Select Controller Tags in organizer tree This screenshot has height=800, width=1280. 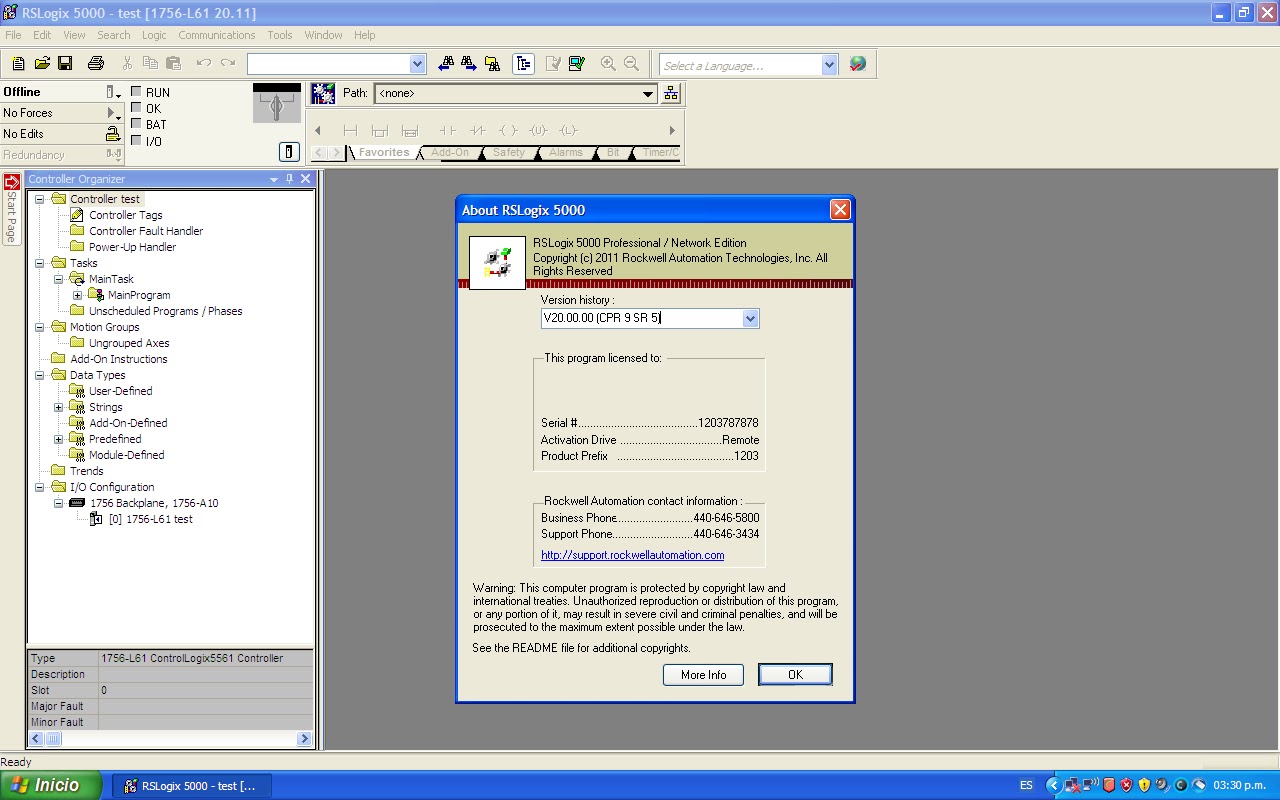pos(125,215)
